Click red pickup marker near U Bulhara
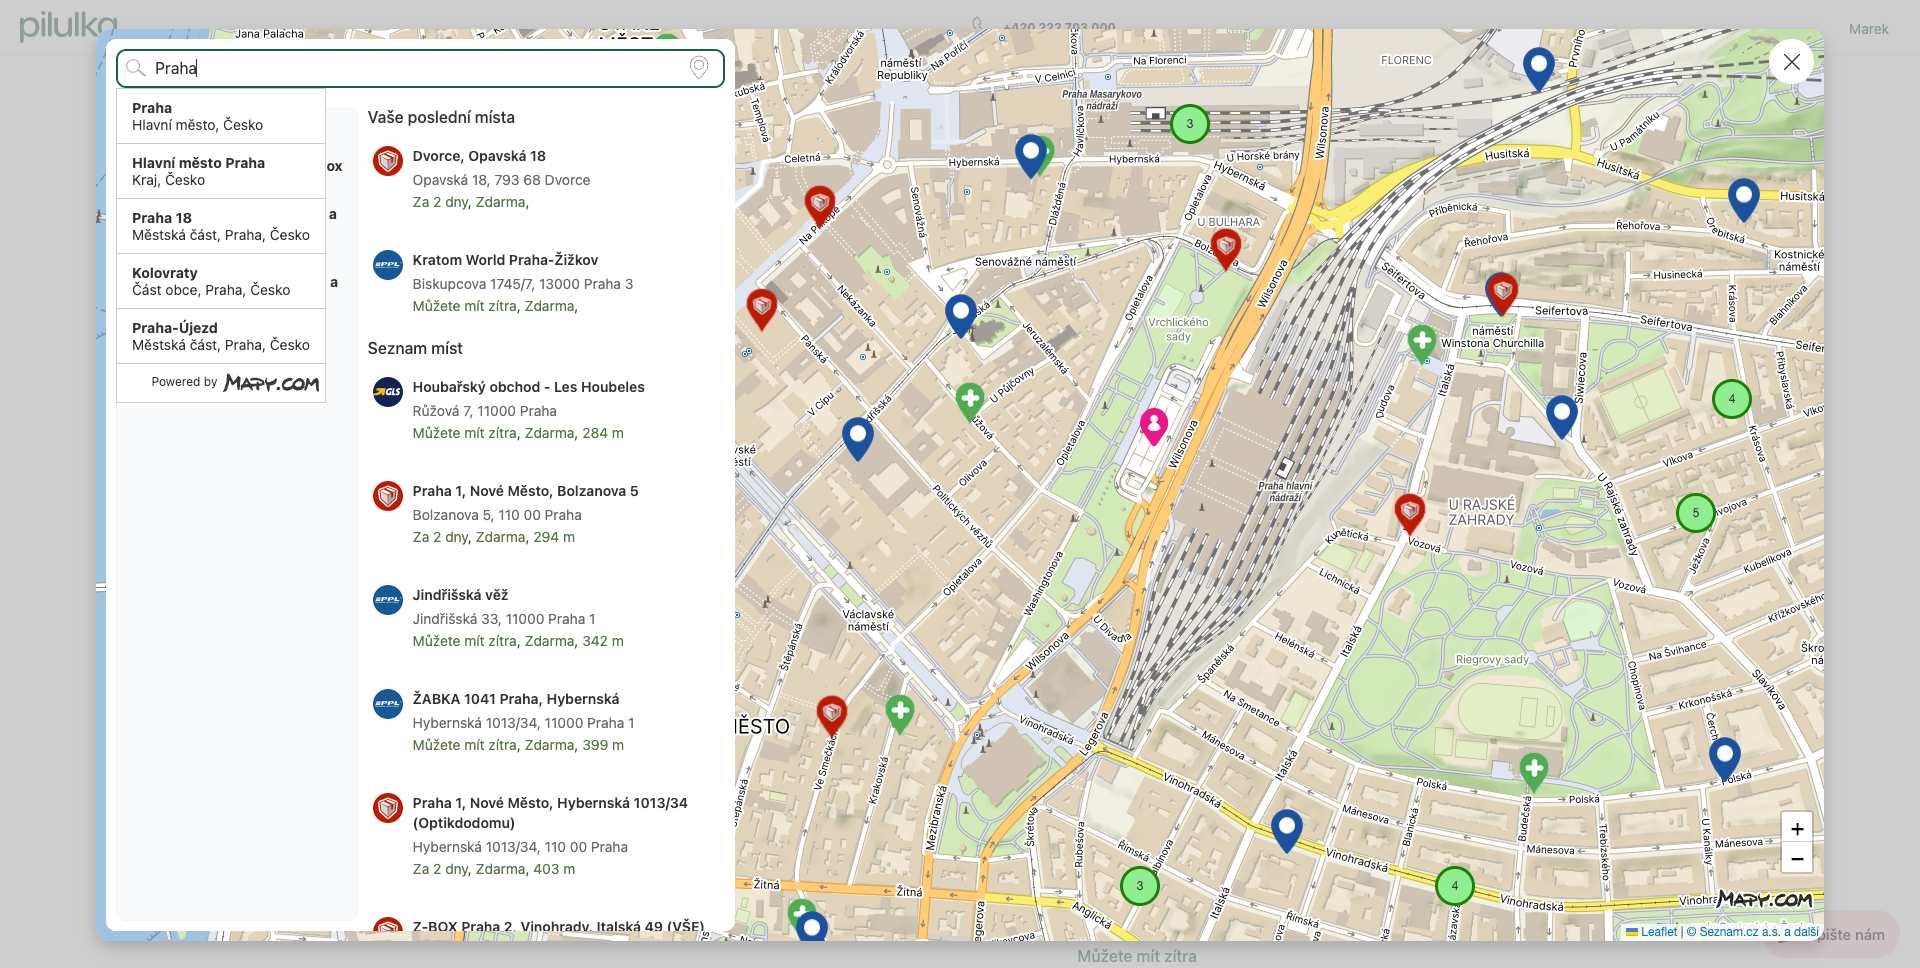The image size is (1920, 968). point(1225,247)
